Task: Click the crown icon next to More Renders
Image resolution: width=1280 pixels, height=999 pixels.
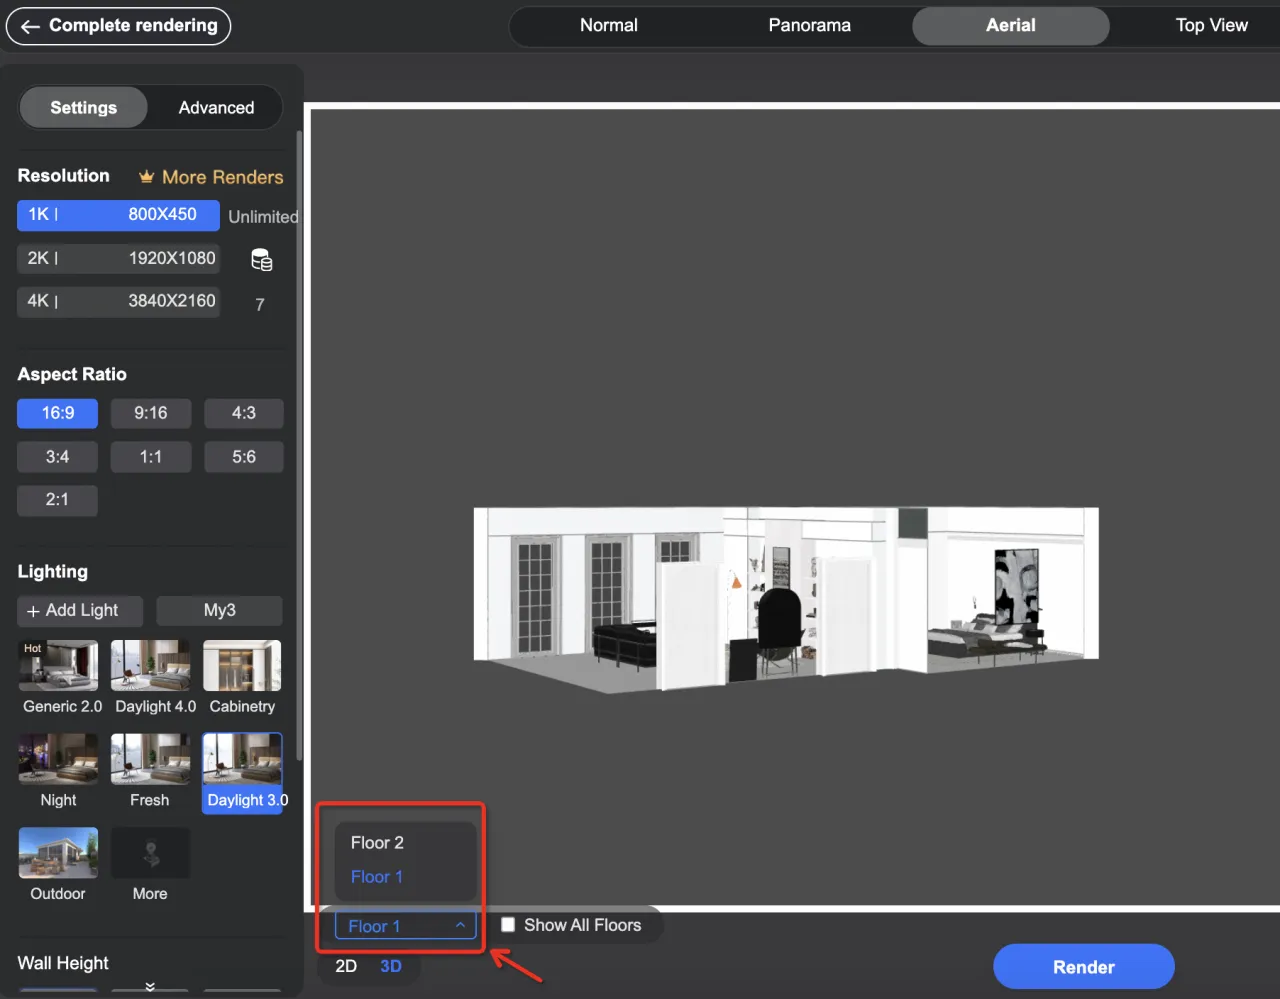Action: (x=147, y=177)
